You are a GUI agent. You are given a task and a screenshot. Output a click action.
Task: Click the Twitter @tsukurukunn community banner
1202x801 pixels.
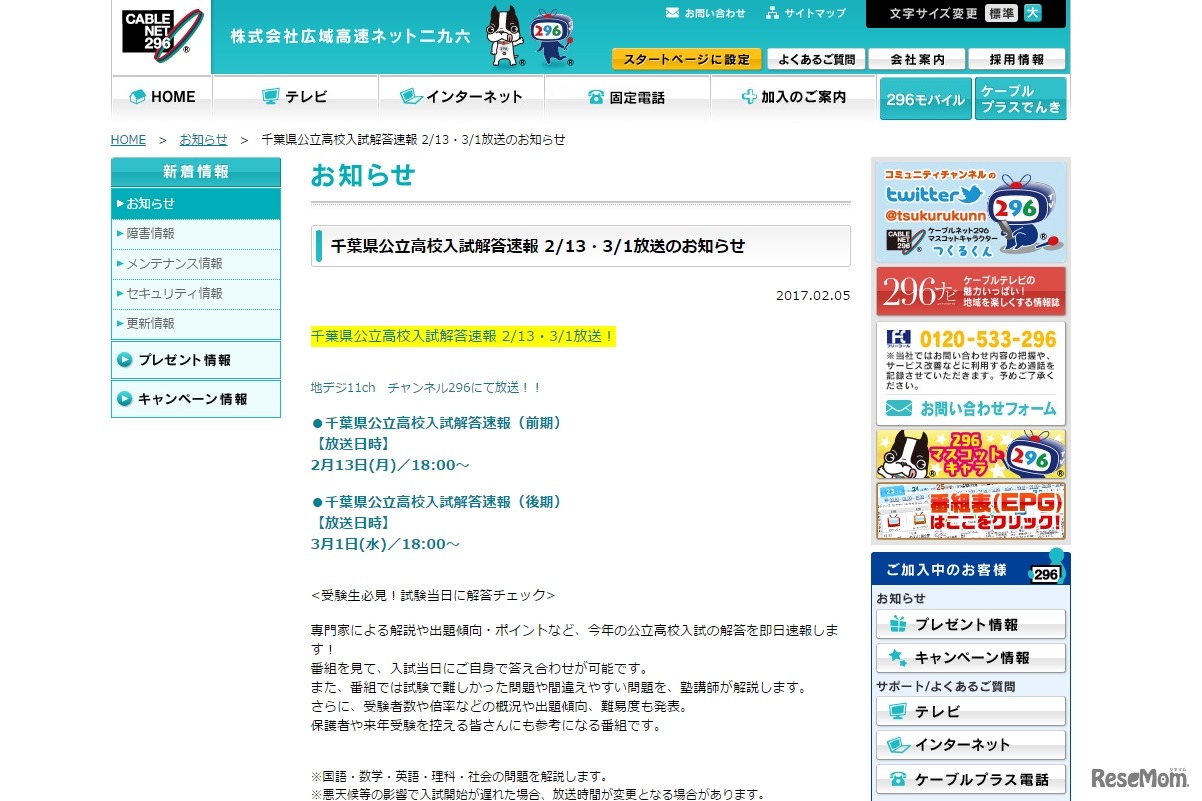(x=970, y=210)
